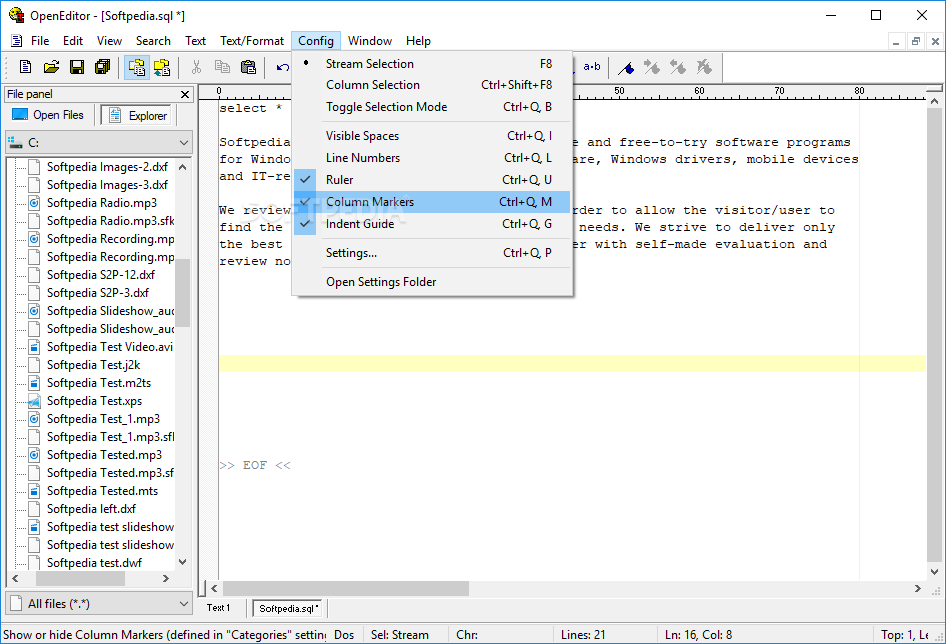The image size is (946, 644).
Task: Switch to the Explorer tab
Action: point(138,115)
